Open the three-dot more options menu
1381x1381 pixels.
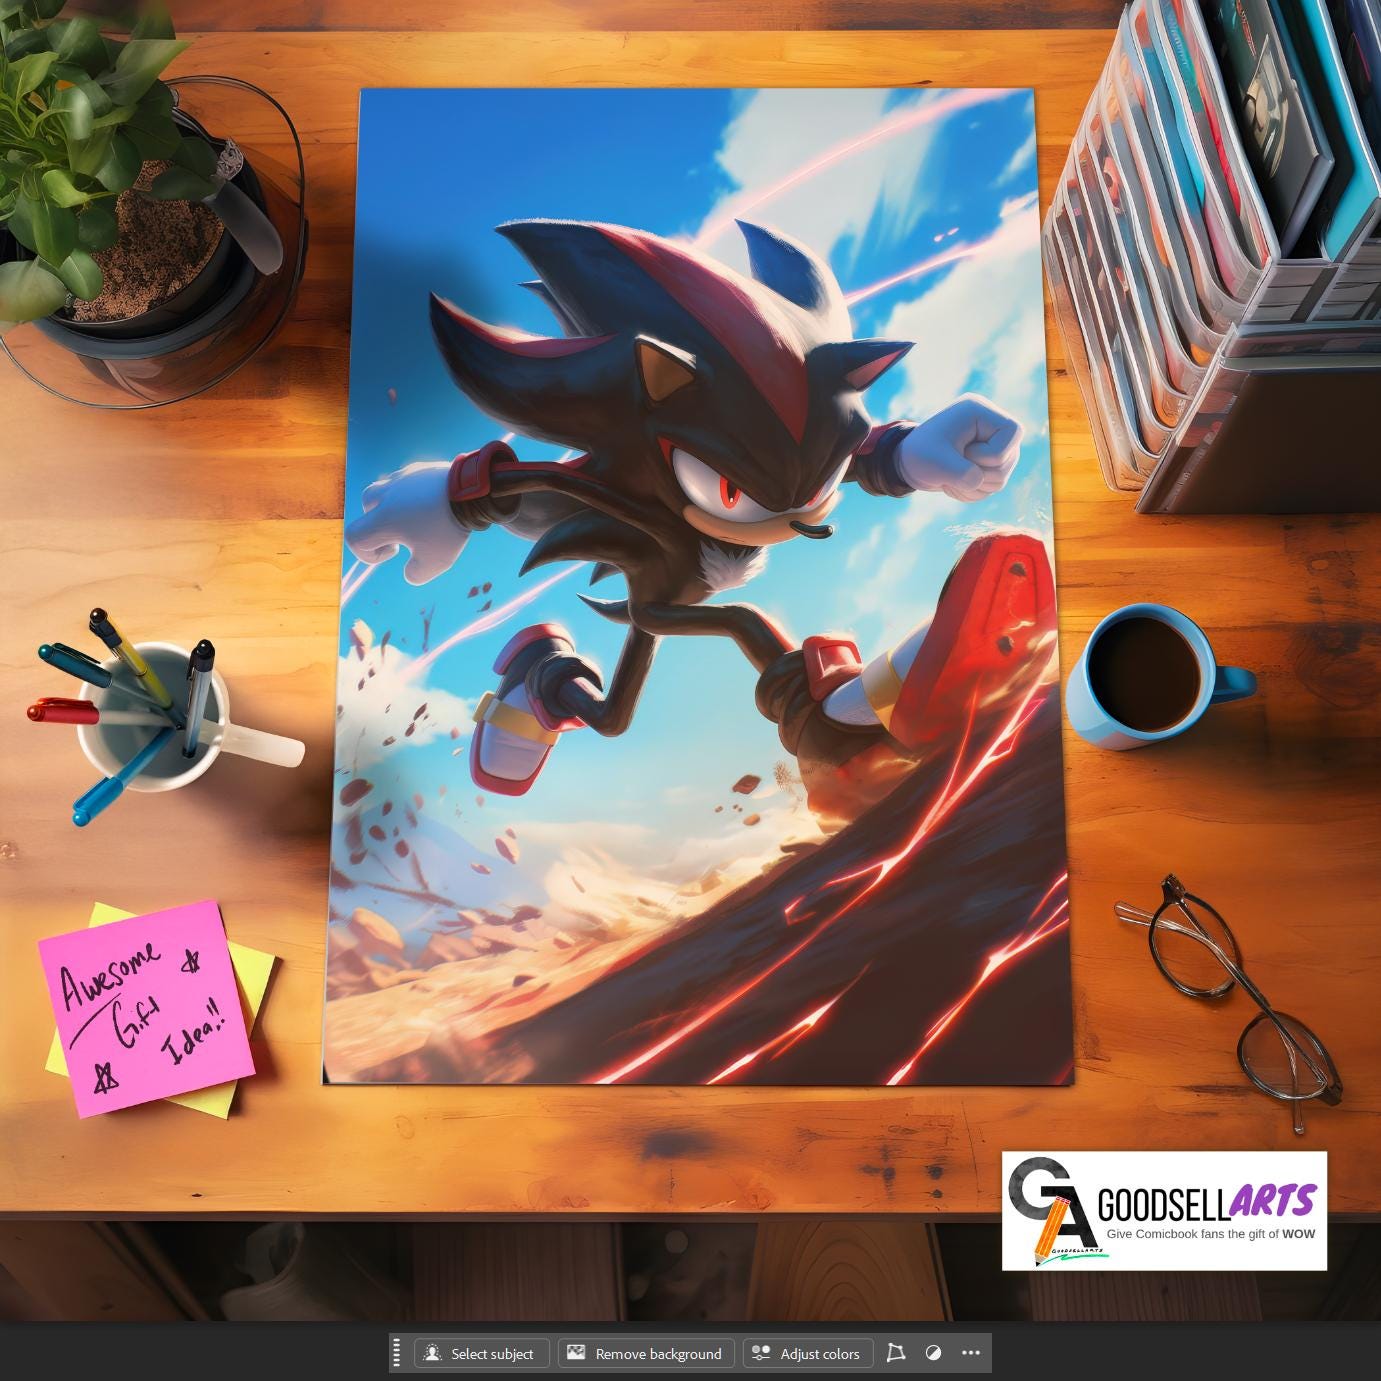click(x=970, y=1353)
